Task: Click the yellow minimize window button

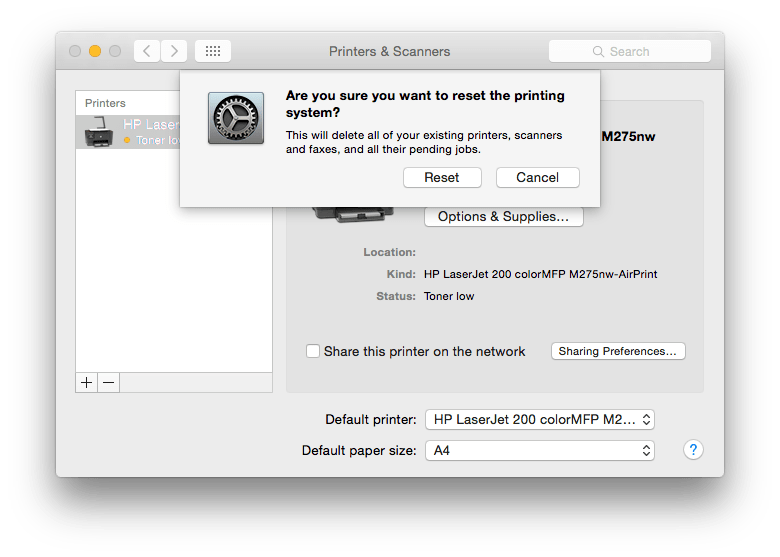Action: (95, 51)
